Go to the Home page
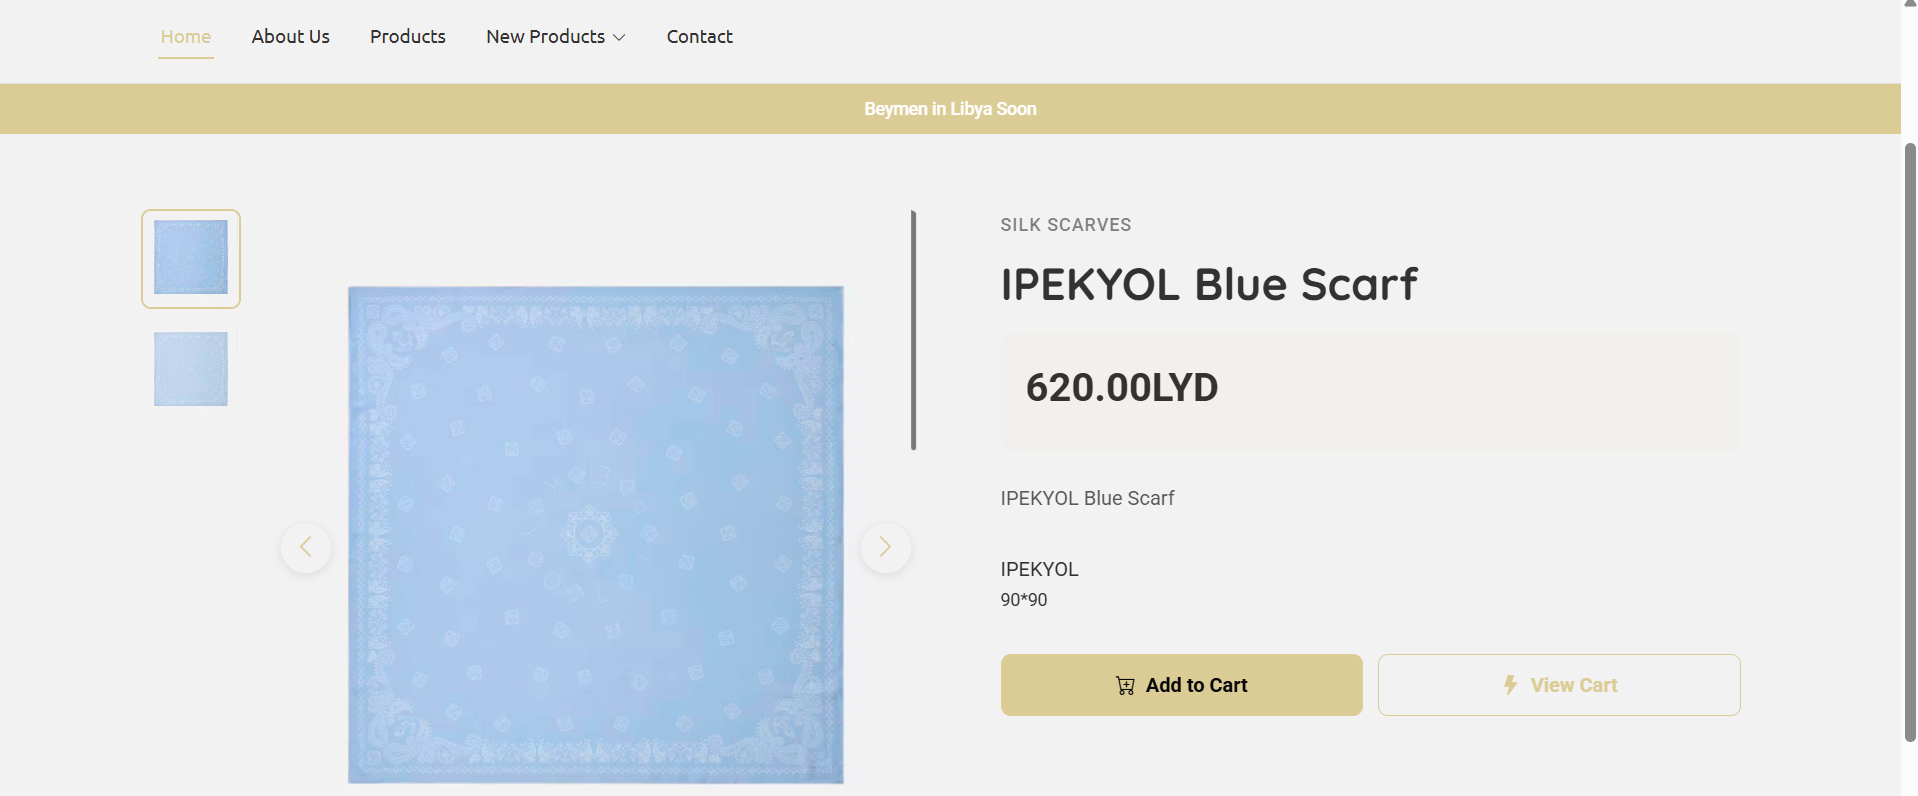This screenshot has width=1918, height=796. pyautogui.click(x=186, y=37)
